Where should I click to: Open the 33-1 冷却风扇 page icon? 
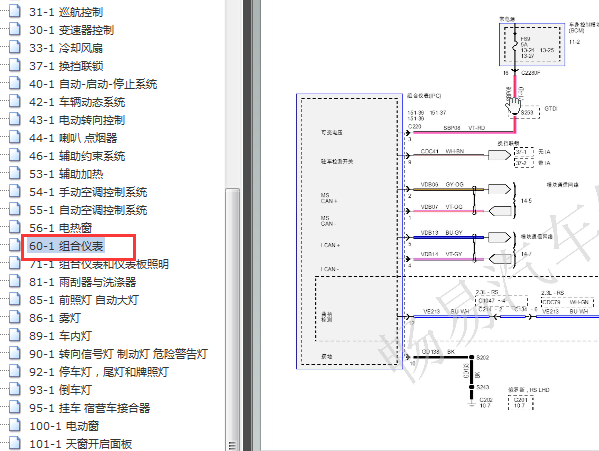pos(15,47)
